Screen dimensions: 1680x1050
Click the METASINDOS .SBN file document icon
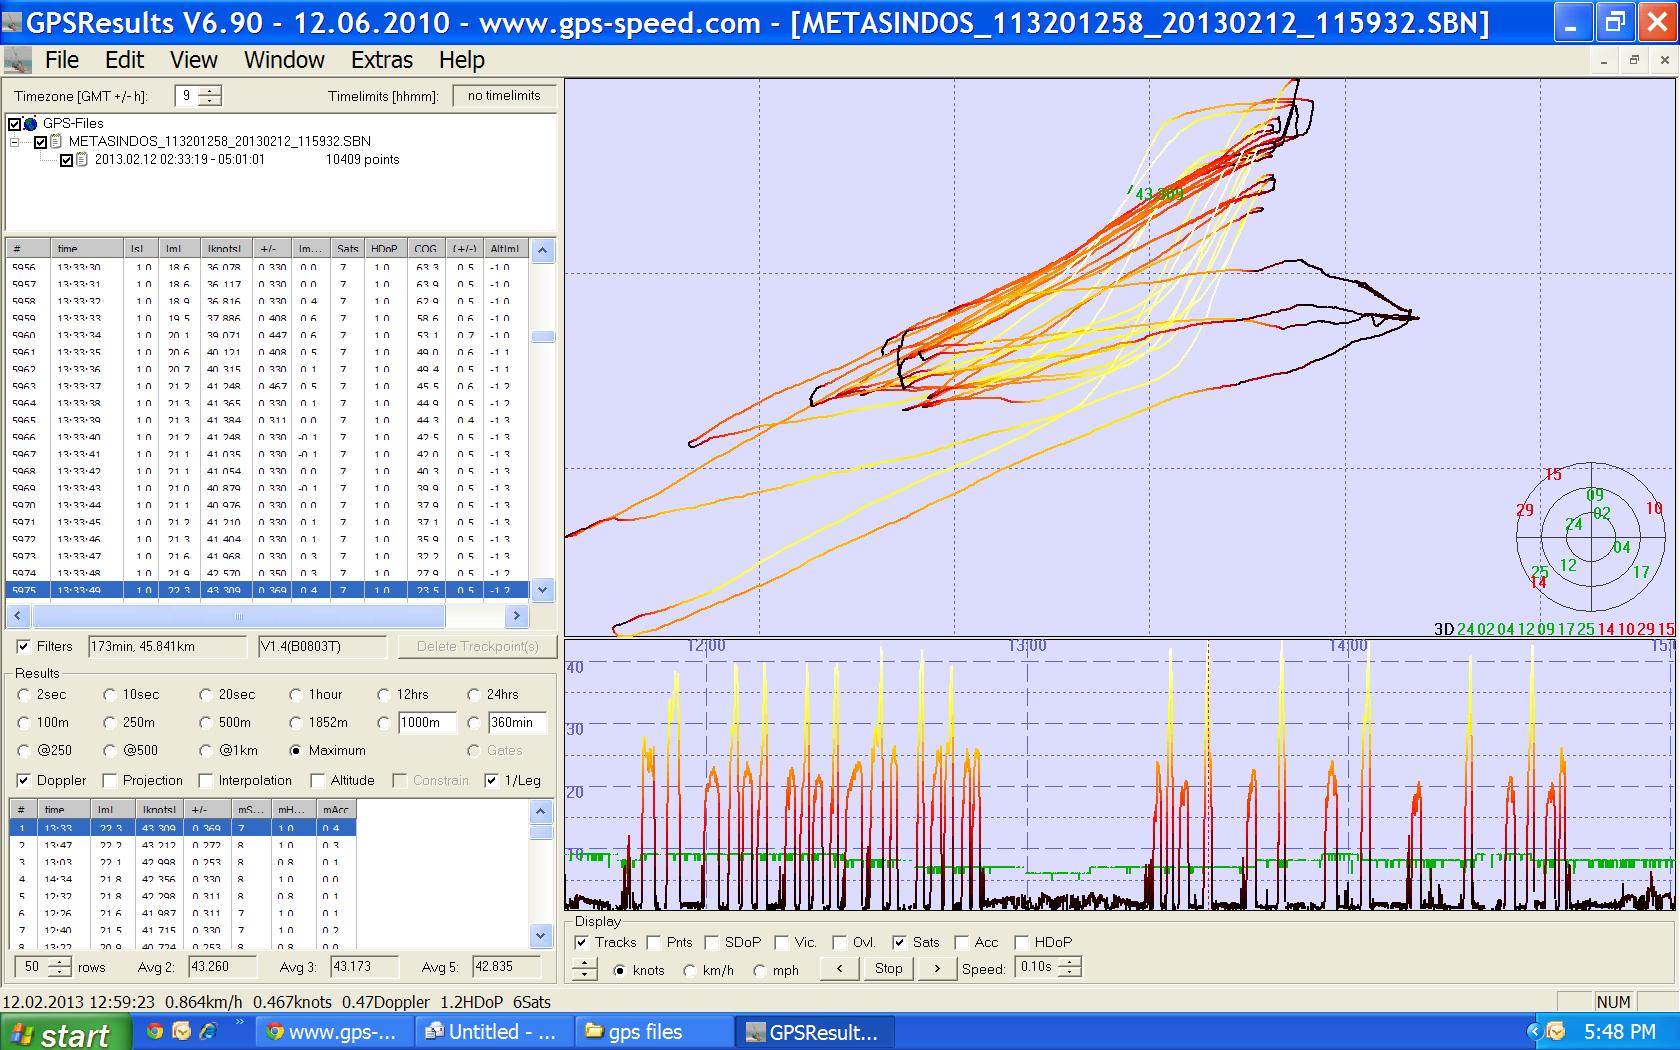(x=57, y=142)
